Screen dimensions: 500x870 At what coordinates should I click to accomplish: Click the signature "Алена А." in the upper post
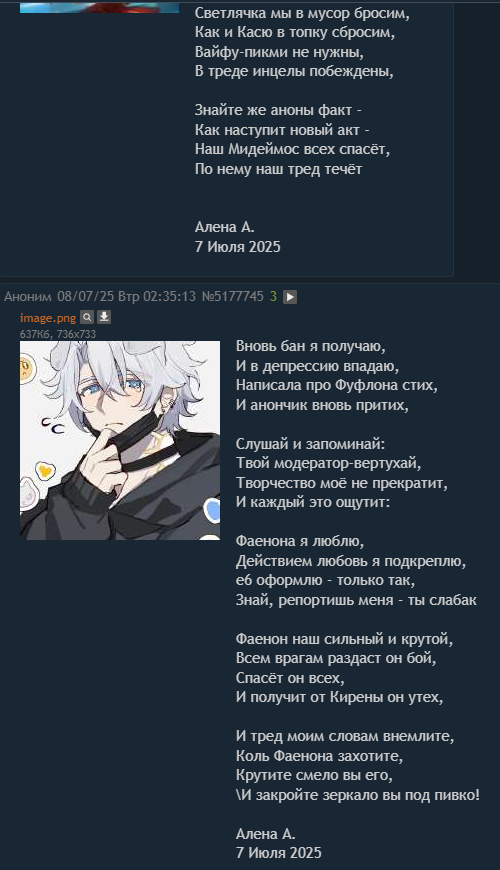click(x=224, y=227)
